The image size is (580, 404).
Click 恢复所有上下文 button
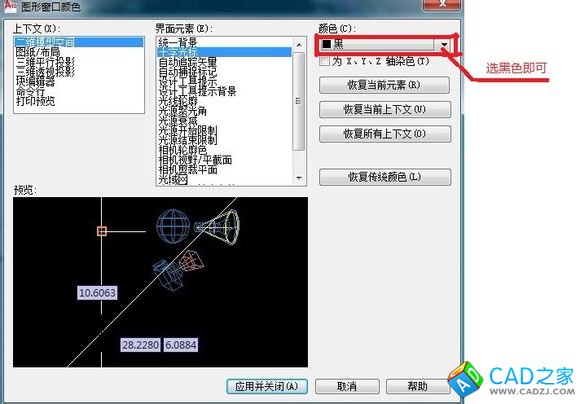(x=385, y=134)
